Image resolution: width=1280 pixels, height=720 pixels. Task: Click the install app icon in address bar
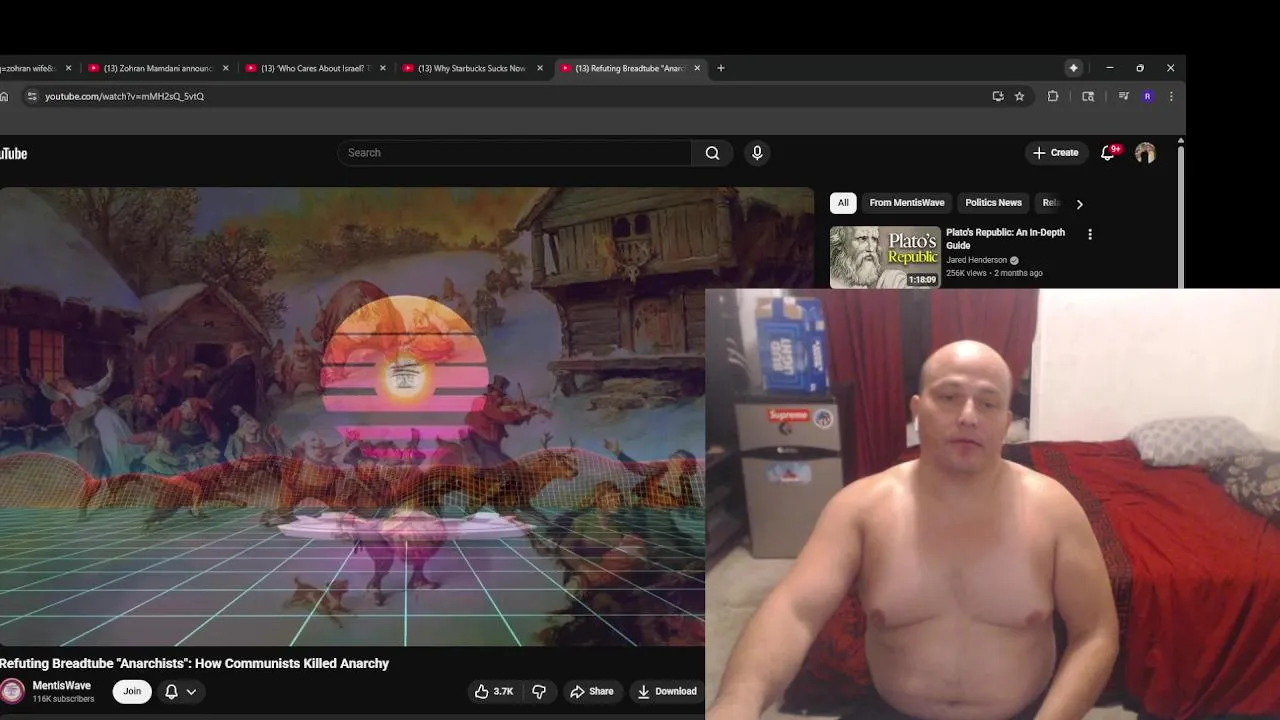(x=998, y=96)
